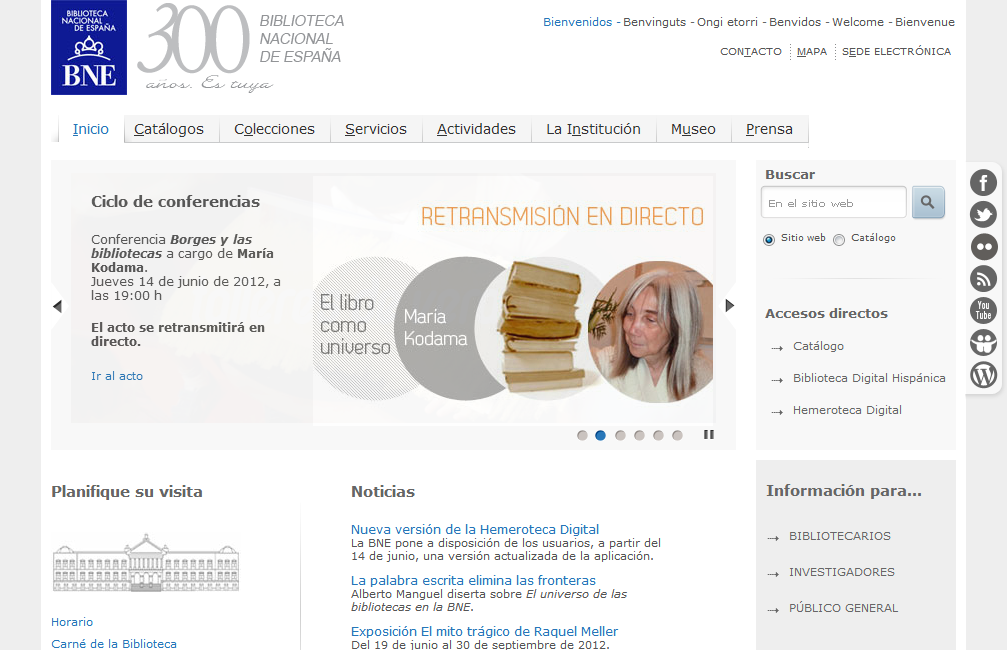Open Biblioteca Digital Hispánica link
The width and height of the screenshot is (1007, 650).
click(x=869, y=378)
